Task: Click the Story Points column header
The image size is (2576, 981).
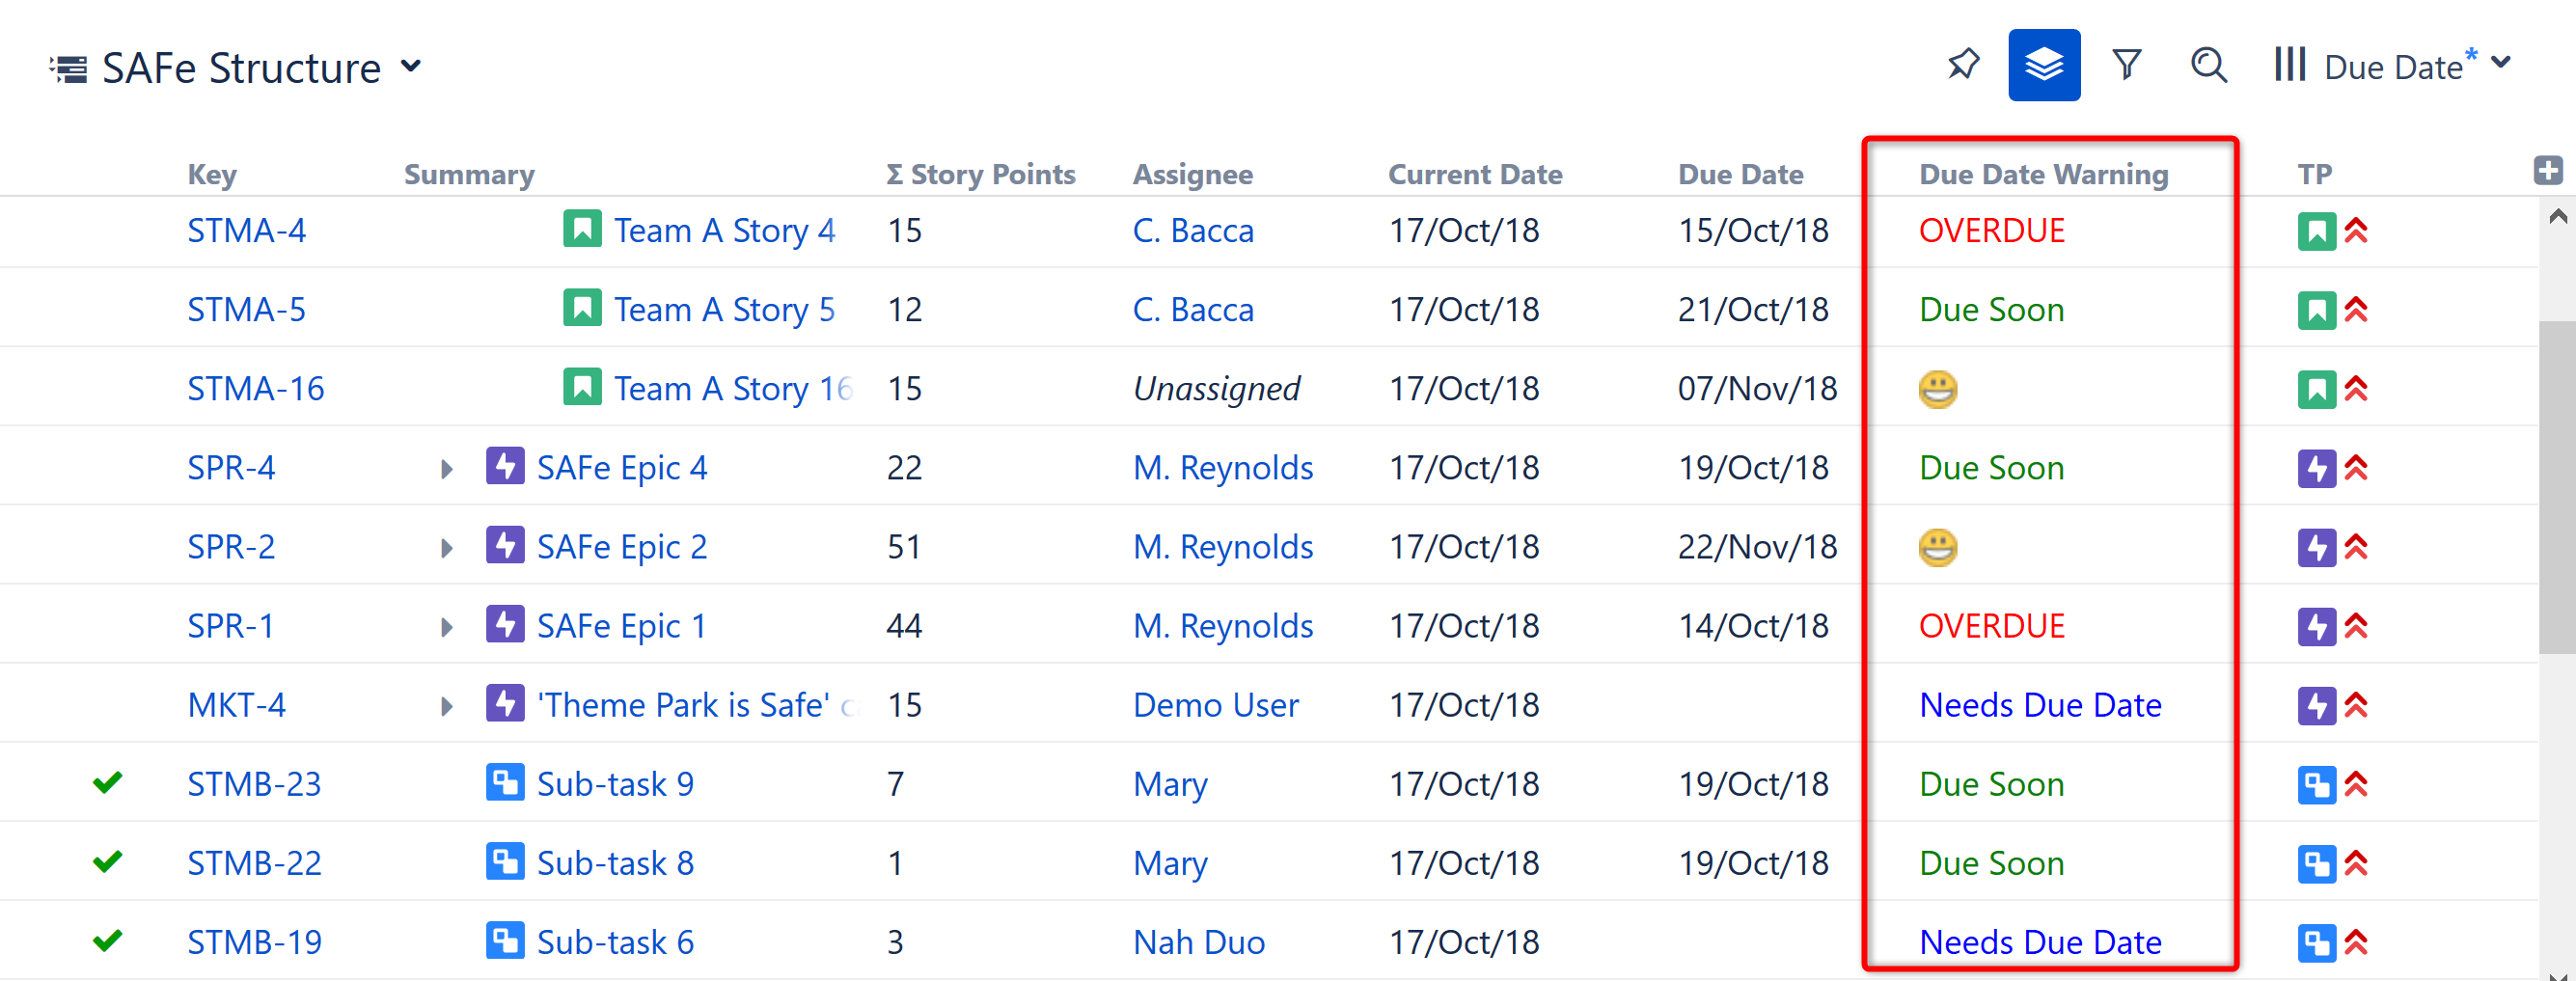Action: click(980, 174)
